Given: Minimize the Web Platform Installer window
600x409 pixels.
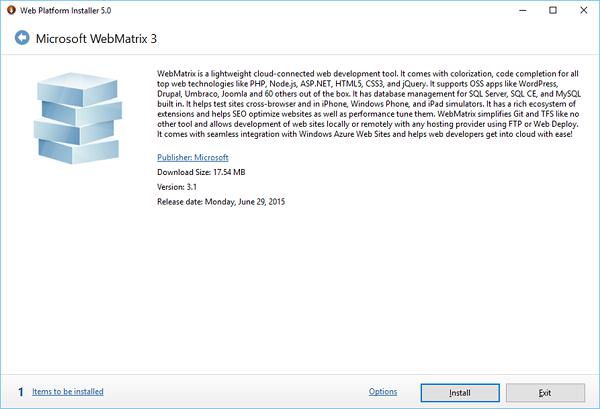Looking at the screenshot, I should (x=523, y=10).
